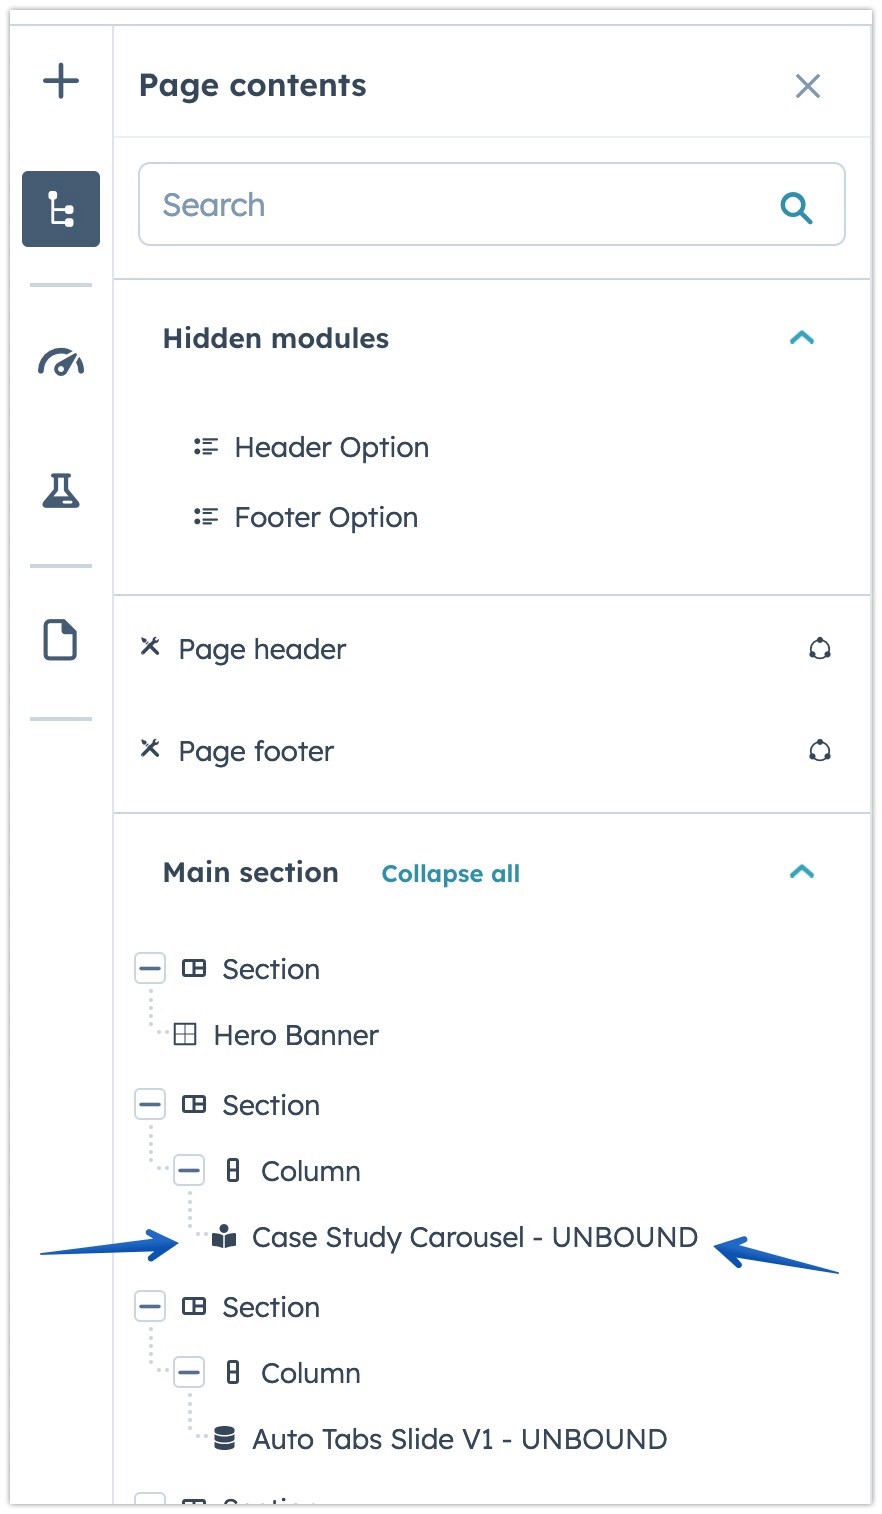Click the Collapse all link
The width and height of the screenshot is (882, 1514).
[x=450, y=873]
